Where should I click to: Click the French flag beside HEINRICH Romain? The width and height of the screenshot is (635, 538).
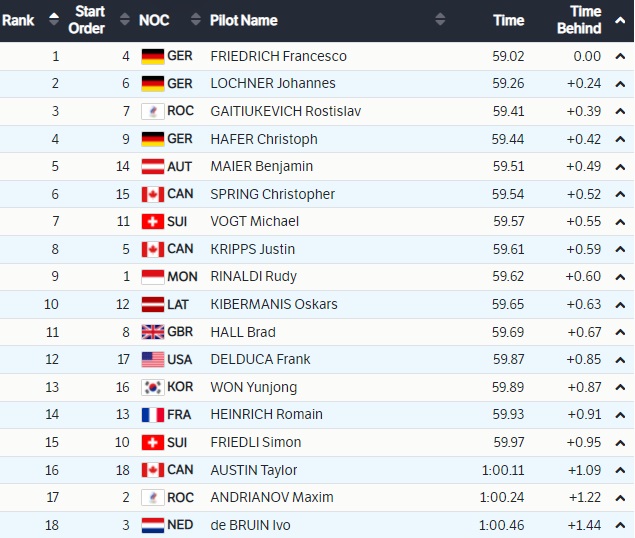point(153,415)
